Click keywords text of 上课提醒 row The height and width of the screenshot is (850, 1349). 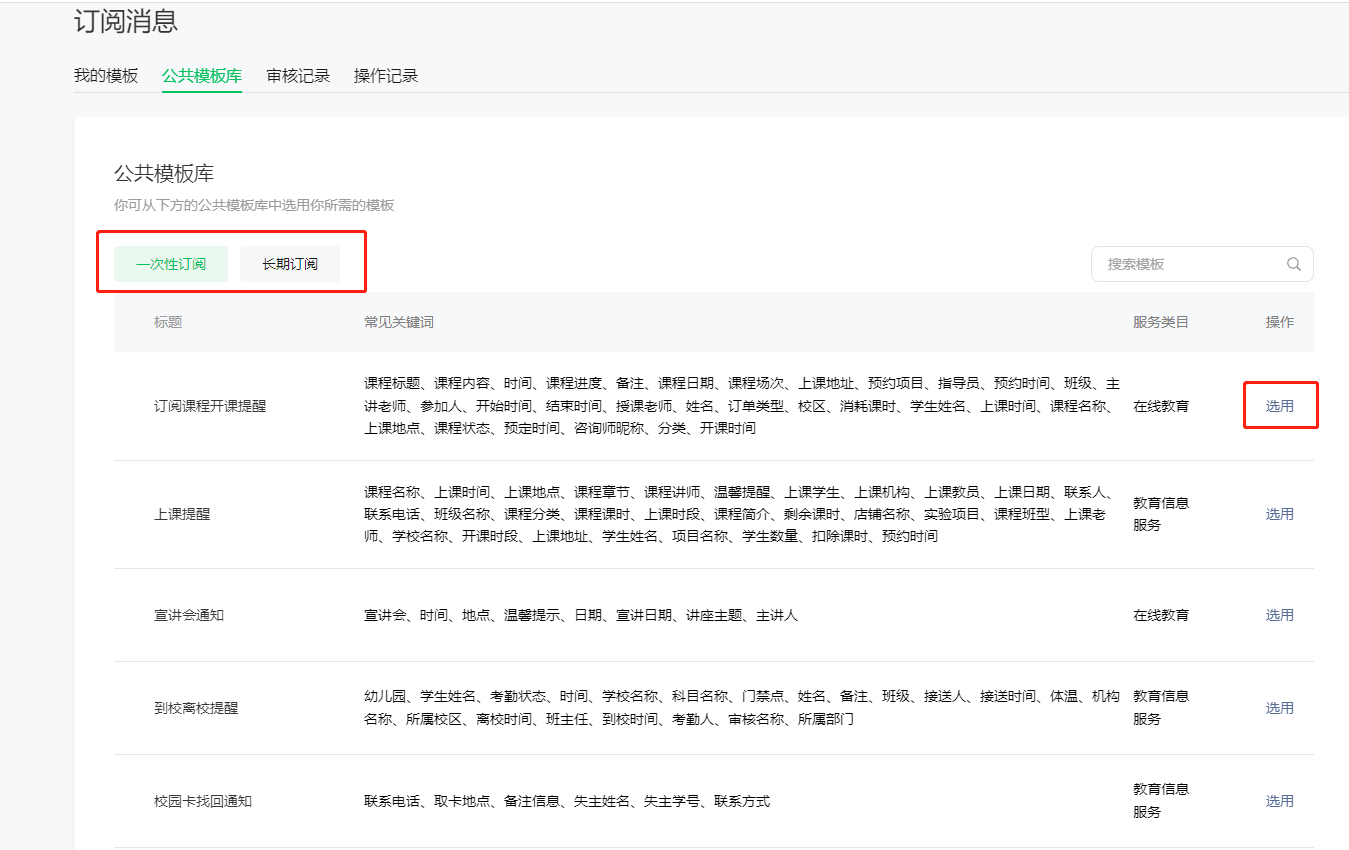click(x=738, y=514)
